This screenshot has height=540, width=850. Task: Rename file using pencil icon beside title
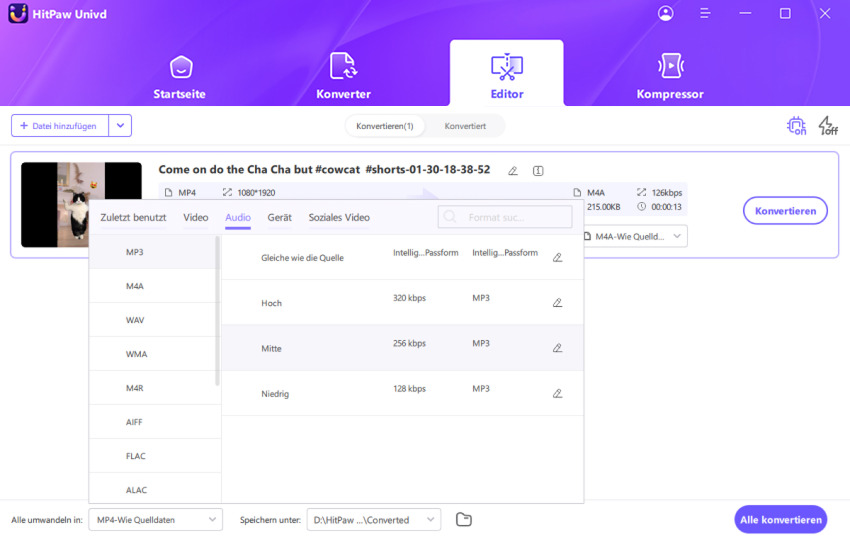(x=513, y=171)
